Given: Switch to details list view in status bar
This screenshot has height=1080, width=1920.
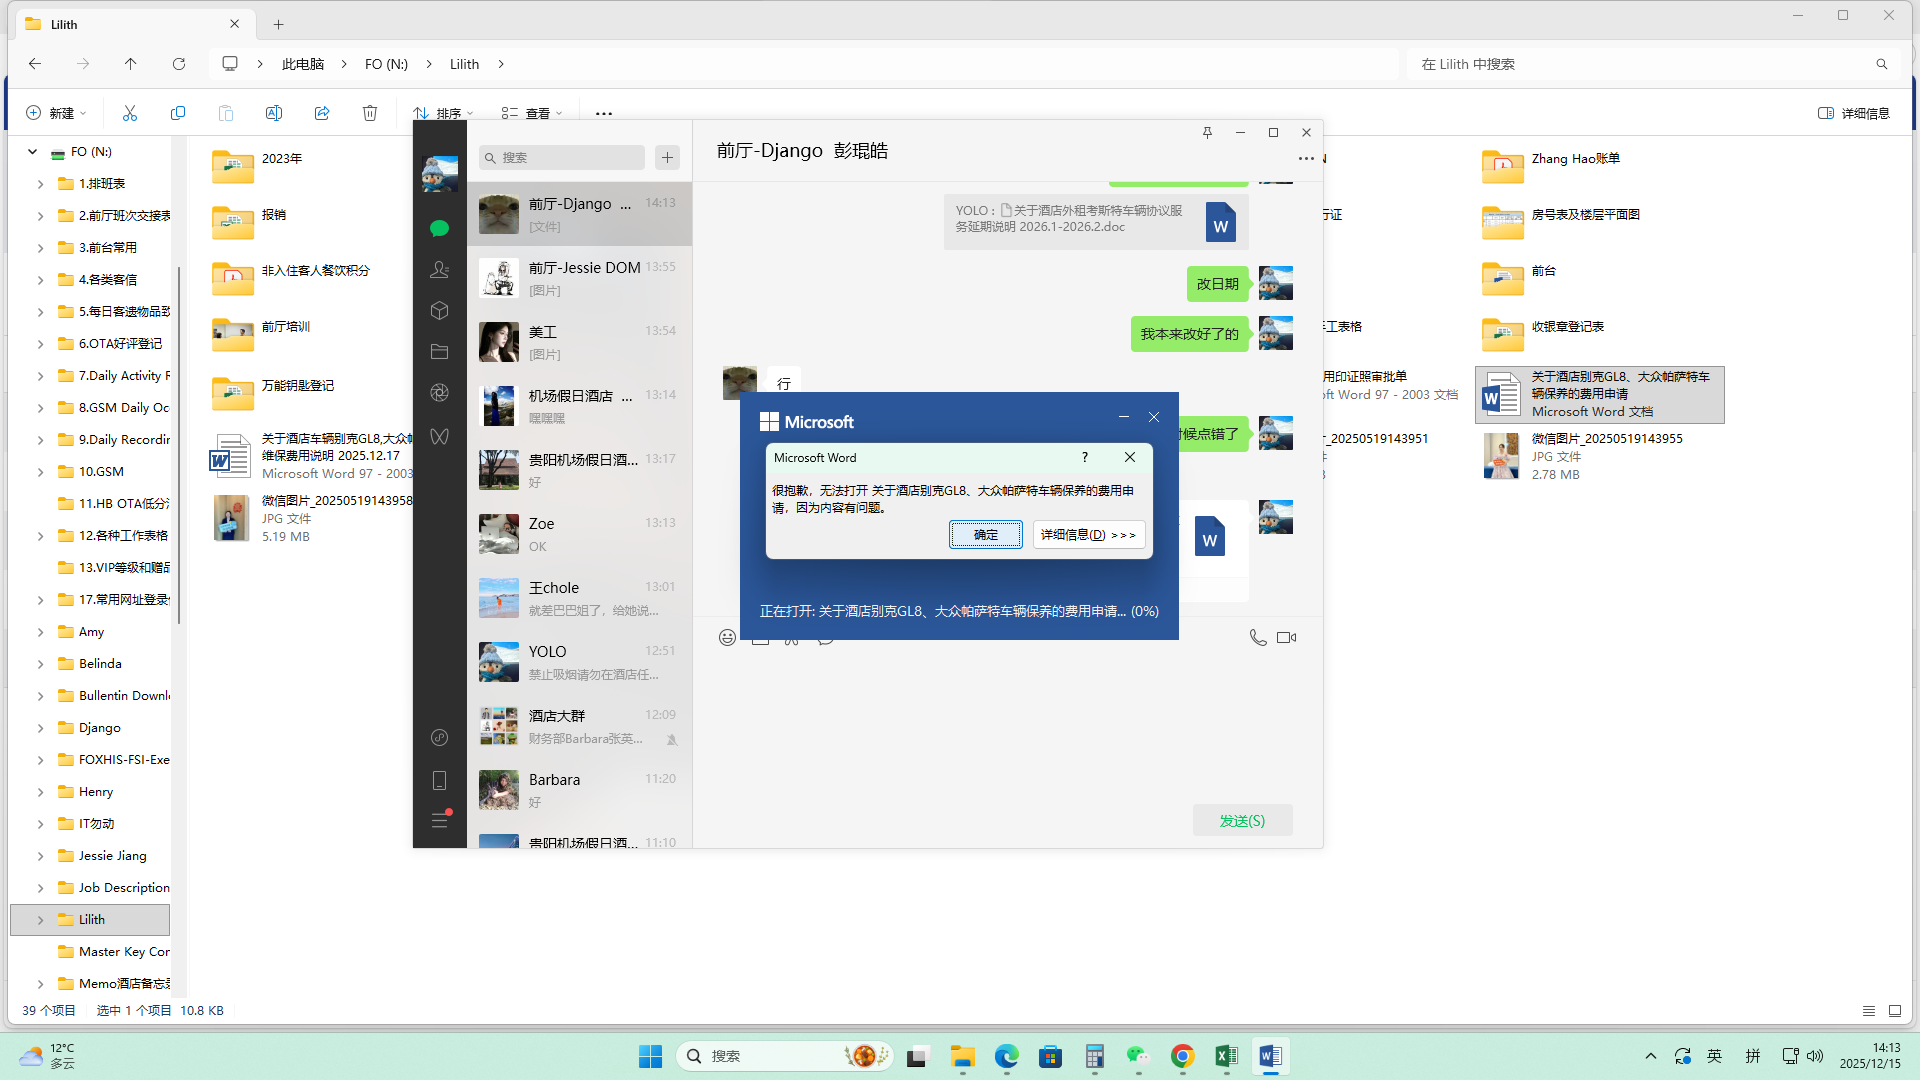Looking at the screenshot, I should 1868,1011.
